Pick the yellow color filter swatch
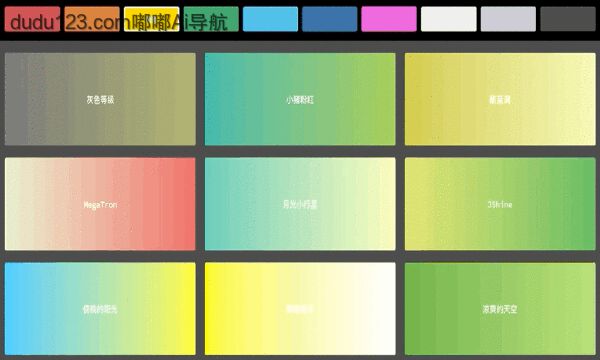 pyautogui.click(x=152, y=19)
